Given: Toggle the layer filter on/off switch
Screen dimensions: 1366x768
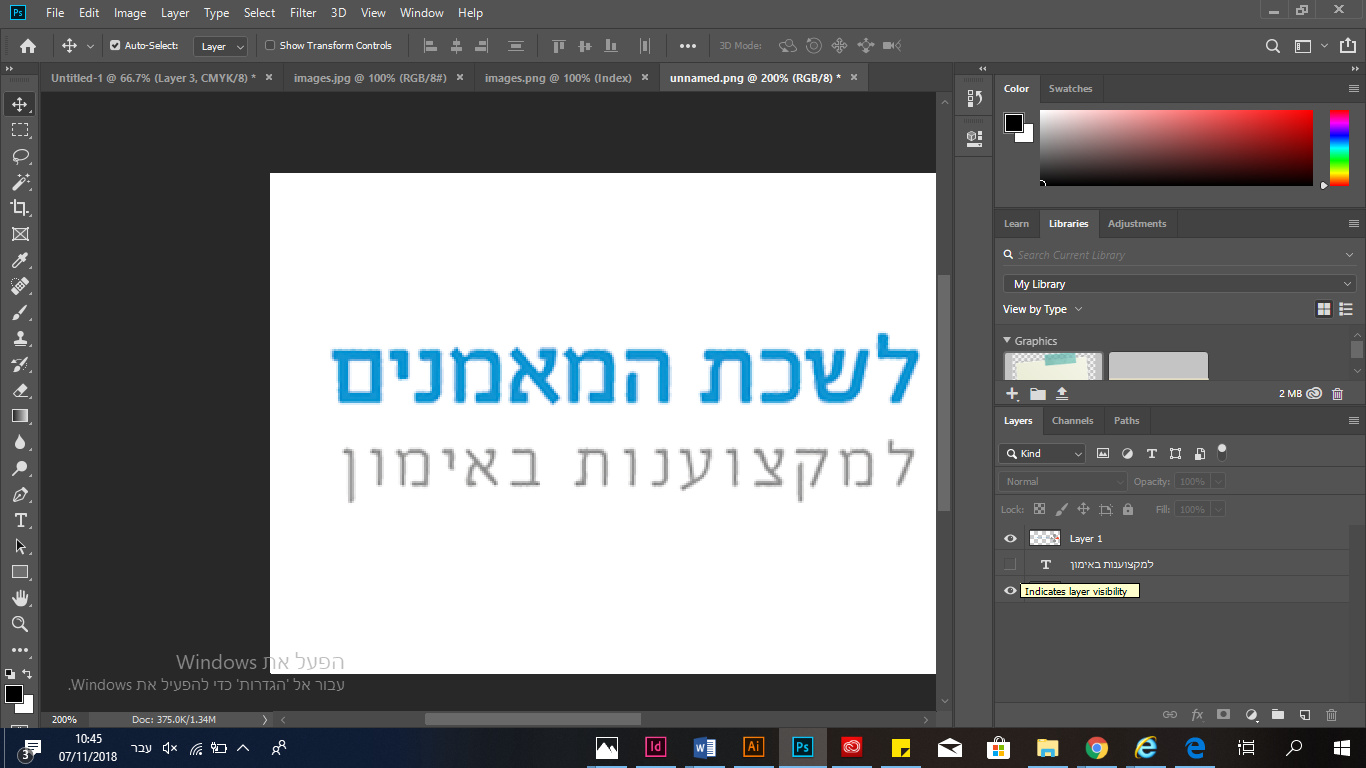Looking at the screenshot, I should (x=1221, y=452).
